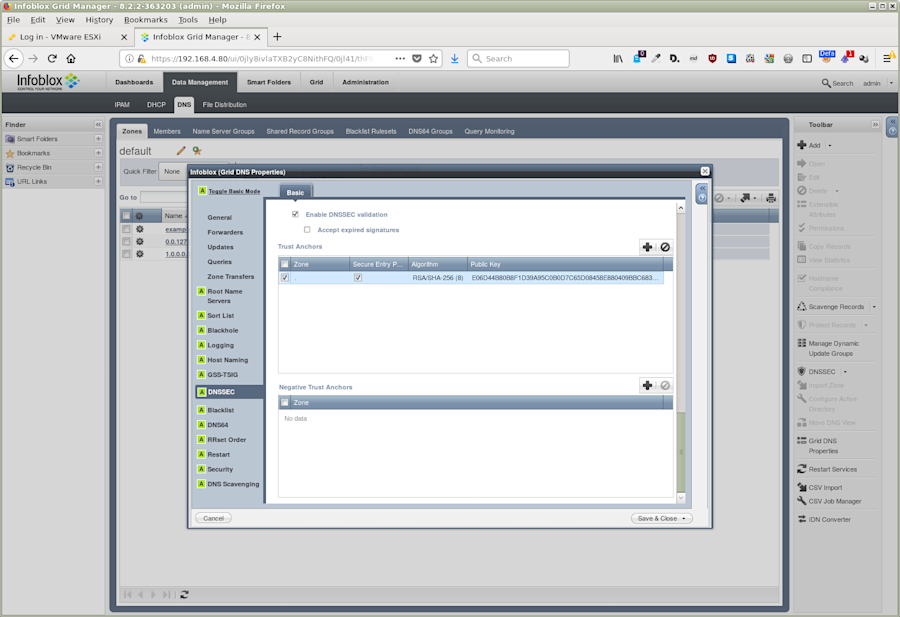900x617 pixels.
Task: Click dialog vertical scrollbar thumb
Action: 681,452
